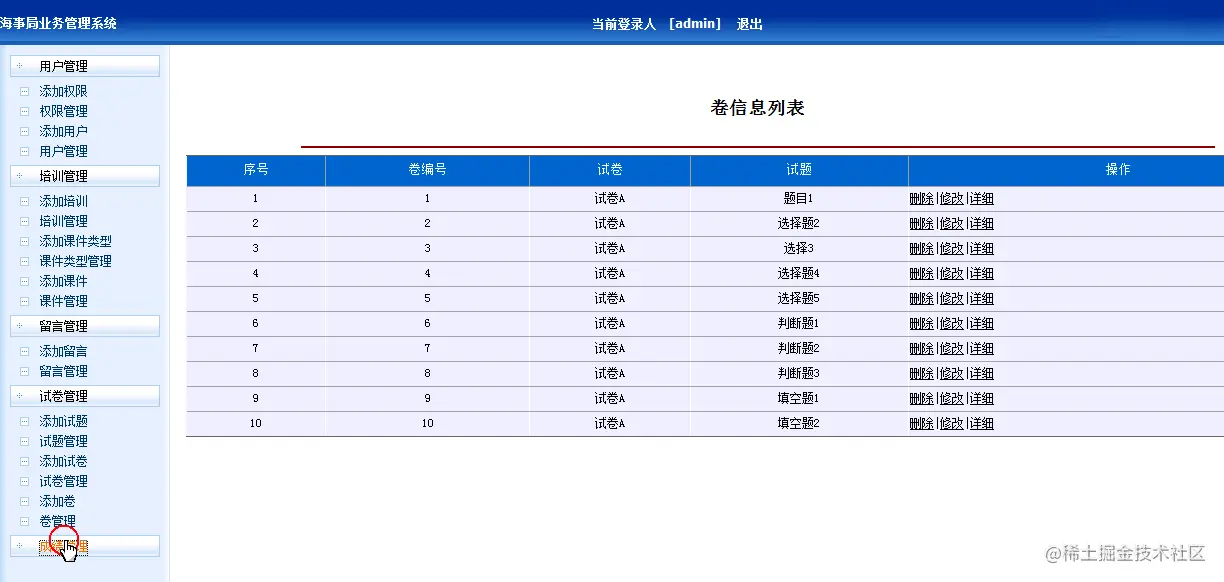Expand the 培训管理 section header plus icon

17,176
